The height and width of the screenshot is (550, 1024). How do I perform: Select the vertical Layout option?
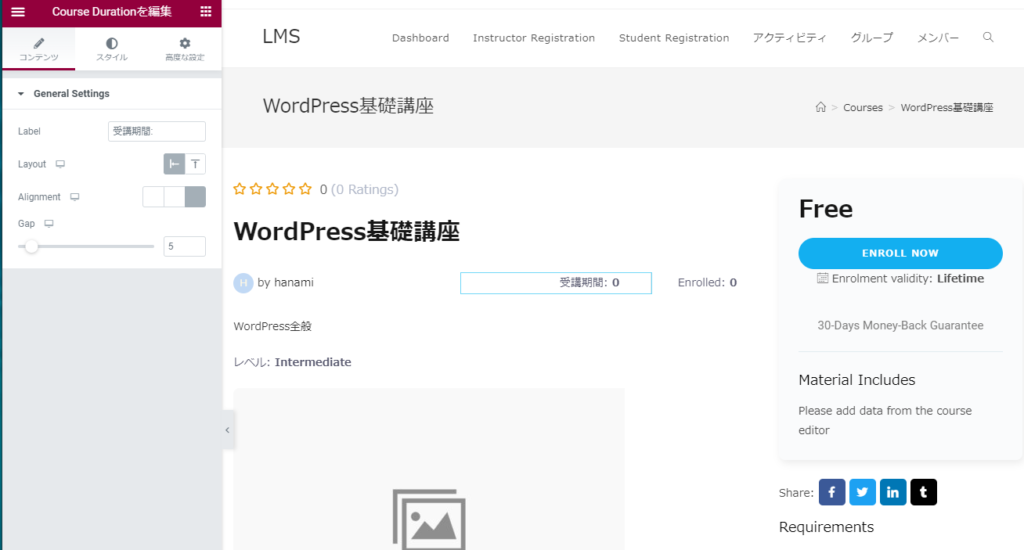(x=195, y=164)
